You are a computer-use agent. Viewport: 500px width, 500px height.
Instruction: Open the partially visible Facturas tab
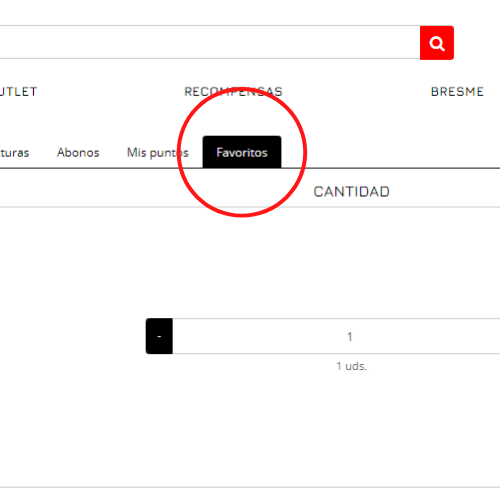[x=14, y=153]
